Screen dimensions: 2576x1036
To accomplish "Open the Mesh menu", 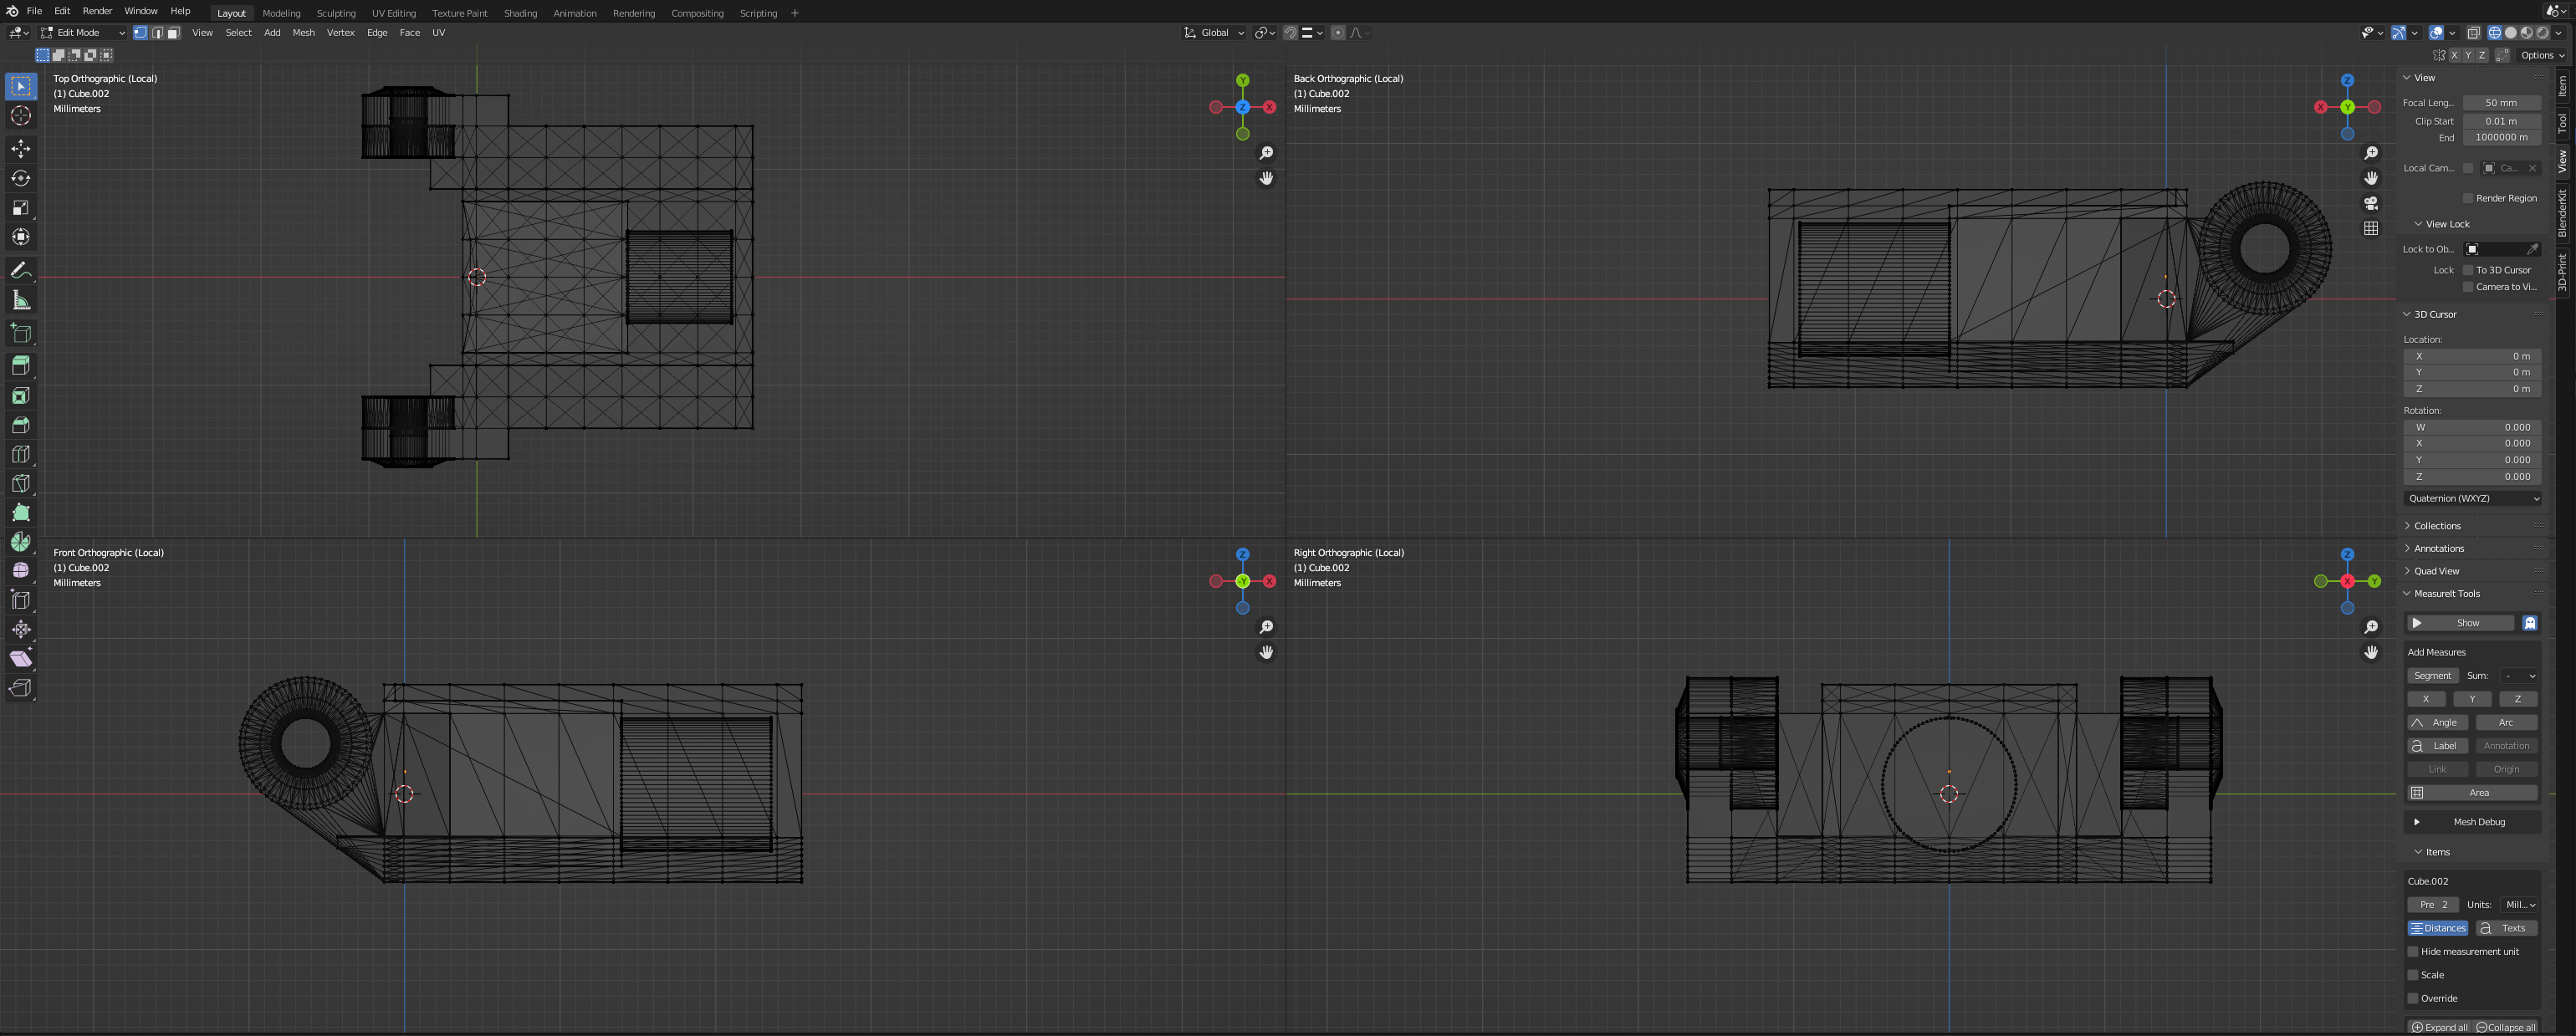I will pos(303,33).
